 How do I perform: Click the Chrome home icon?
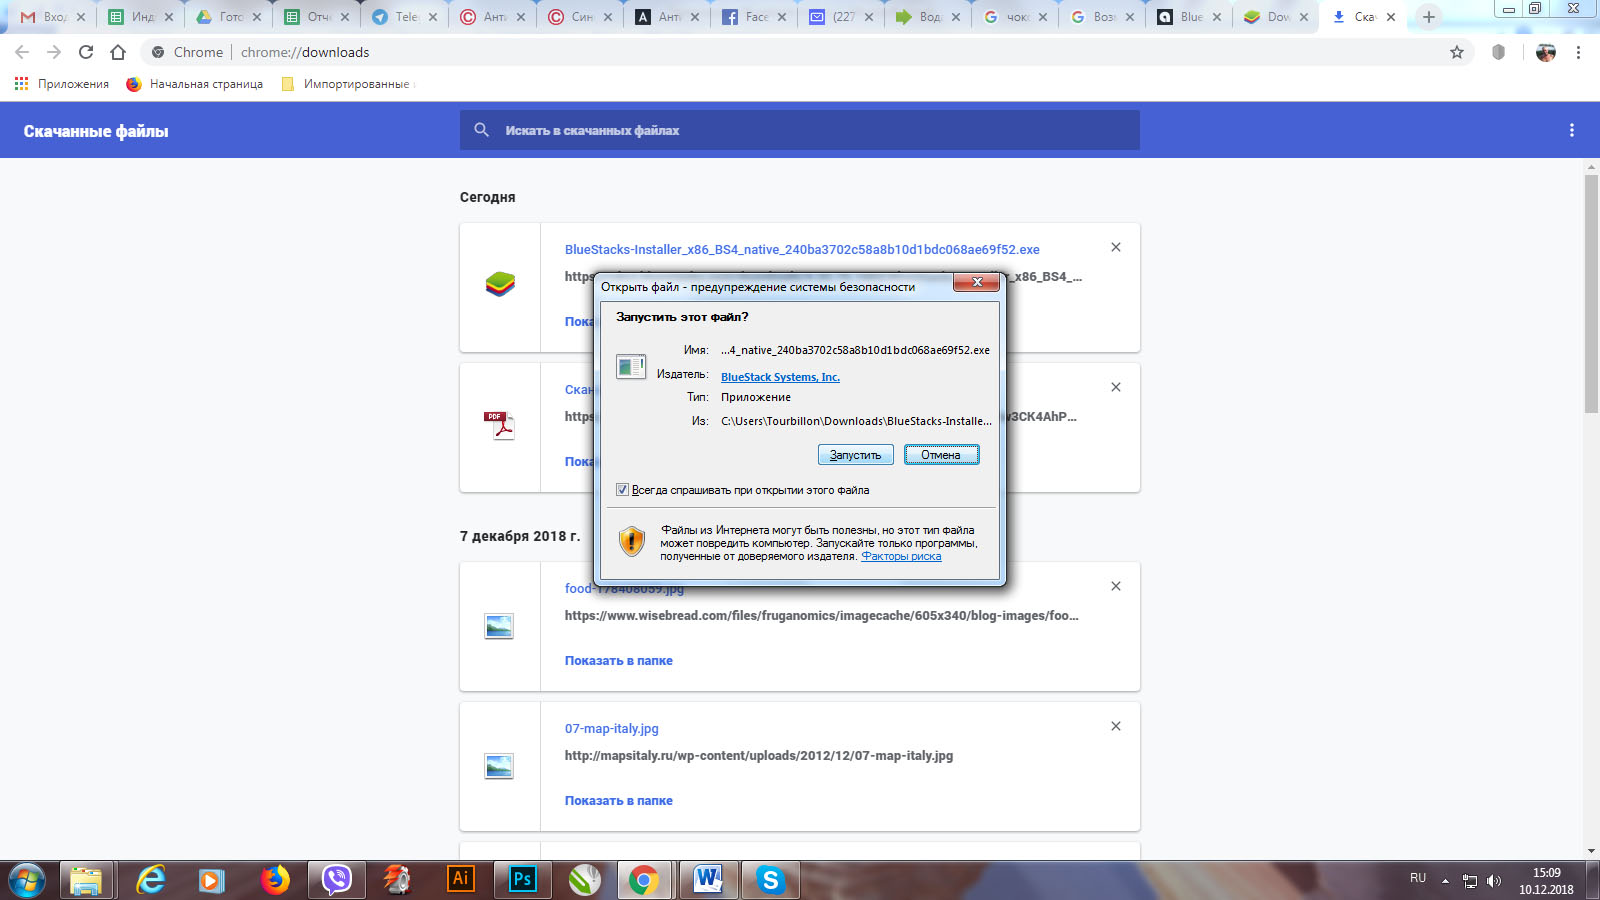tap(118, 52)
